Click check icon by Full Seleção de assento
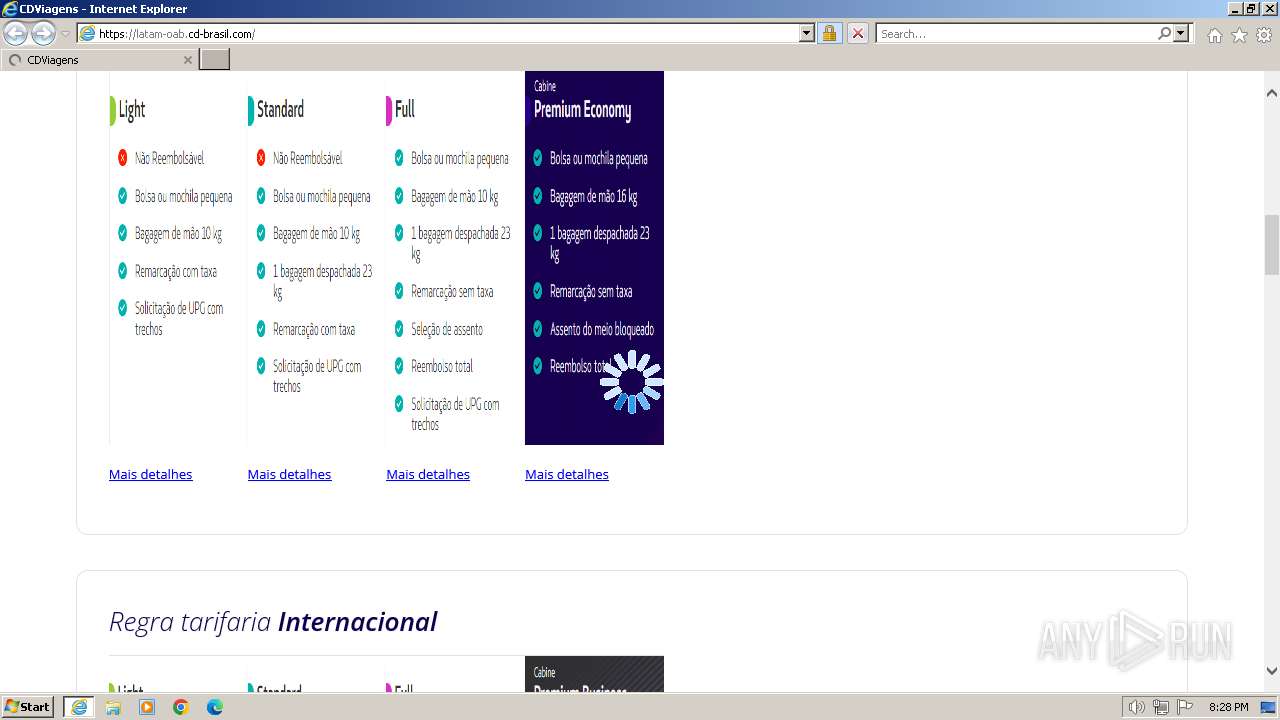The width and height of the screenshot is (1280, 720). pyautogui.click(x=399, y=329)
